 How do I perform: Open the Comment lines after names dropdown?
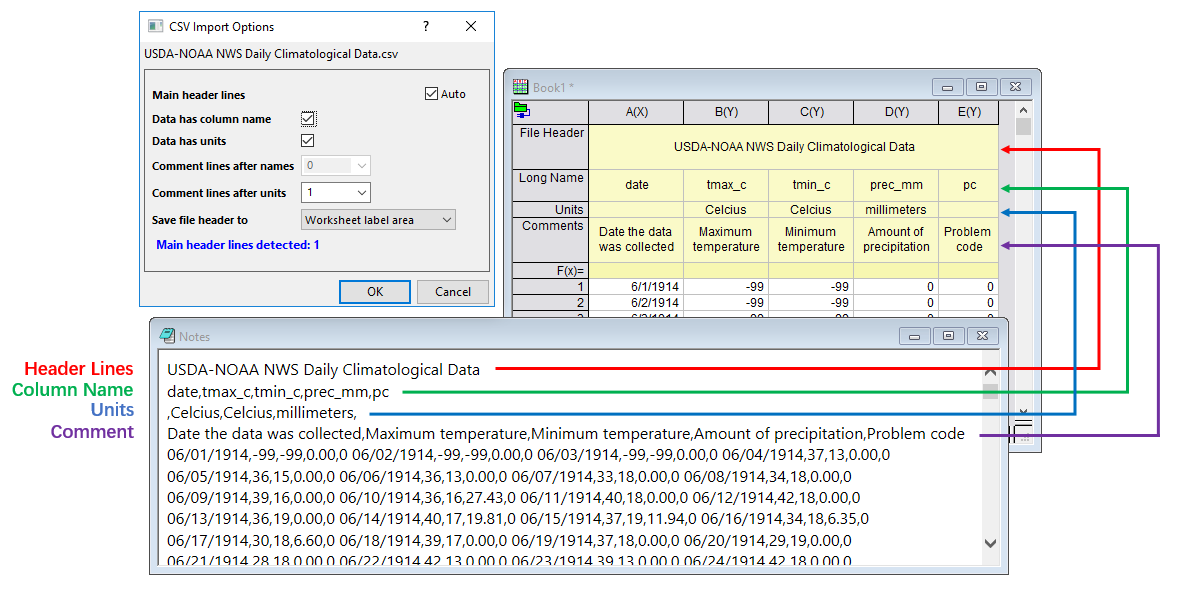point(362,166)
